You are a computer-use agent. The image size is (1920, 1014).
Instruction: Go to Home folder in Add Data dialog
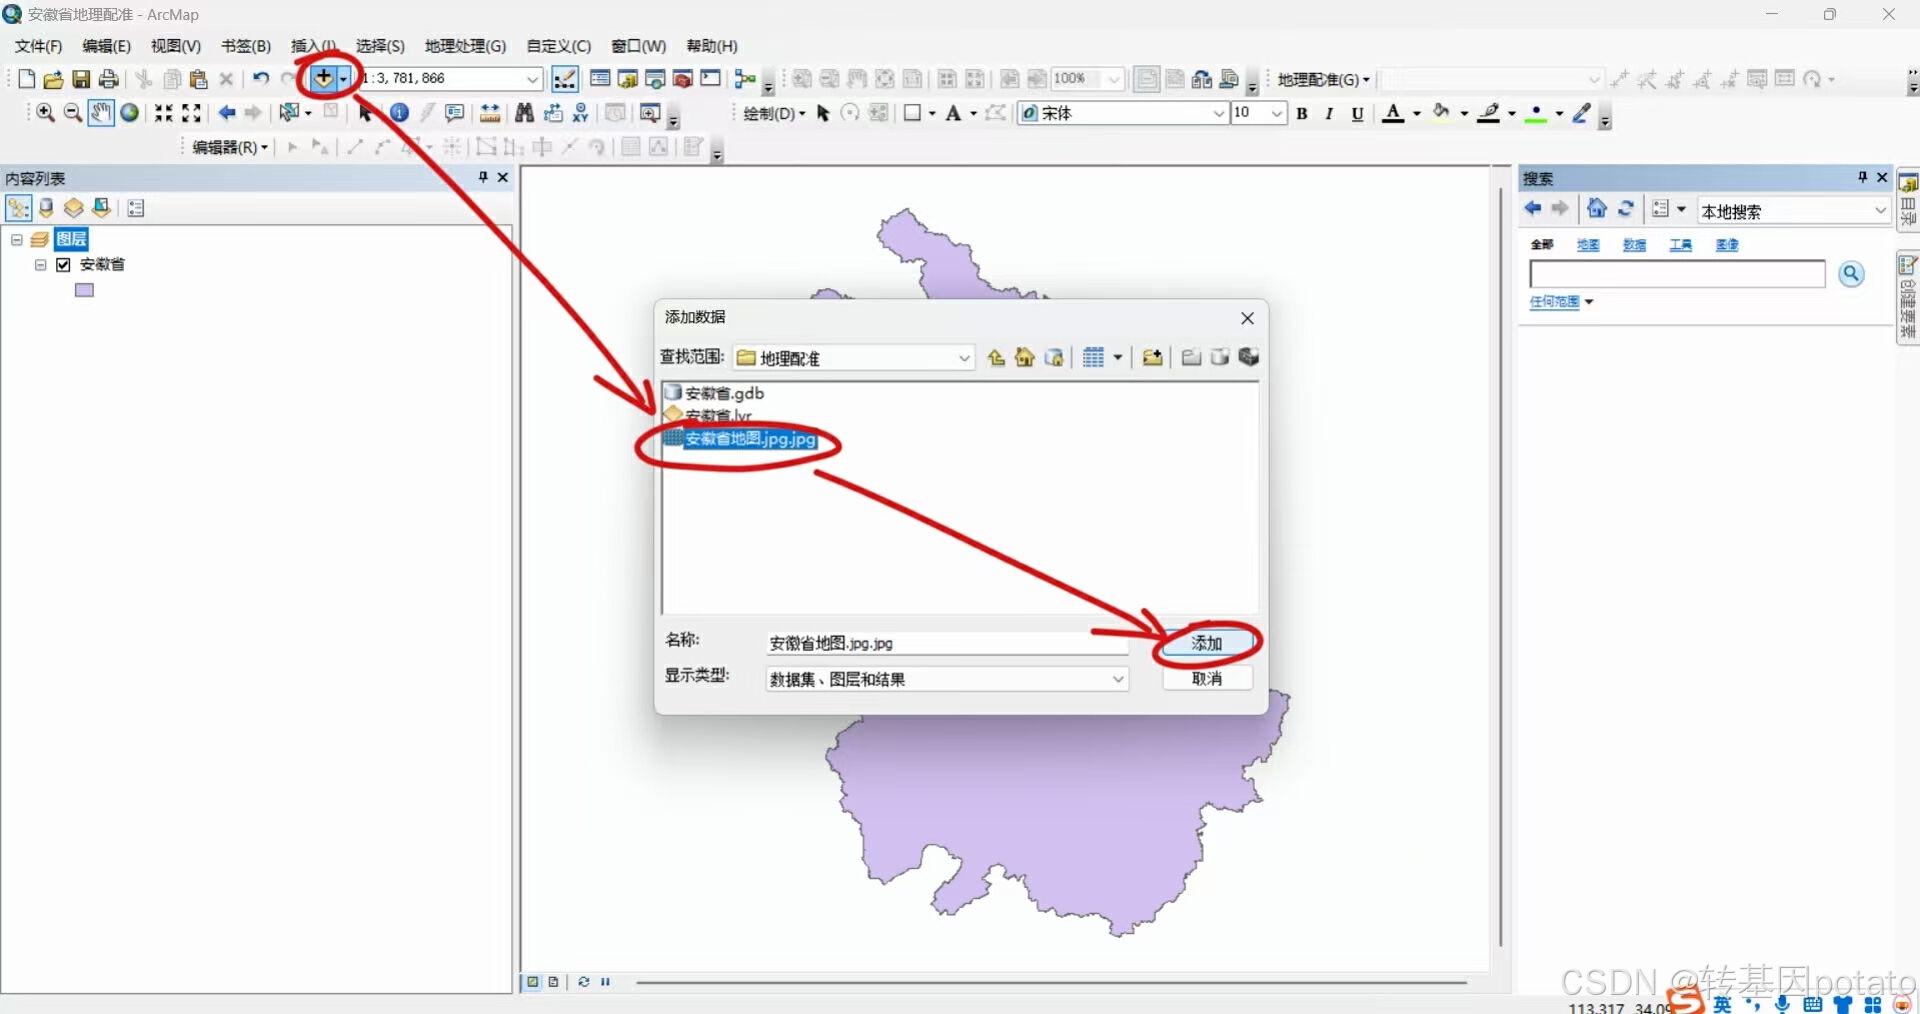click(x=1025, y=358)
